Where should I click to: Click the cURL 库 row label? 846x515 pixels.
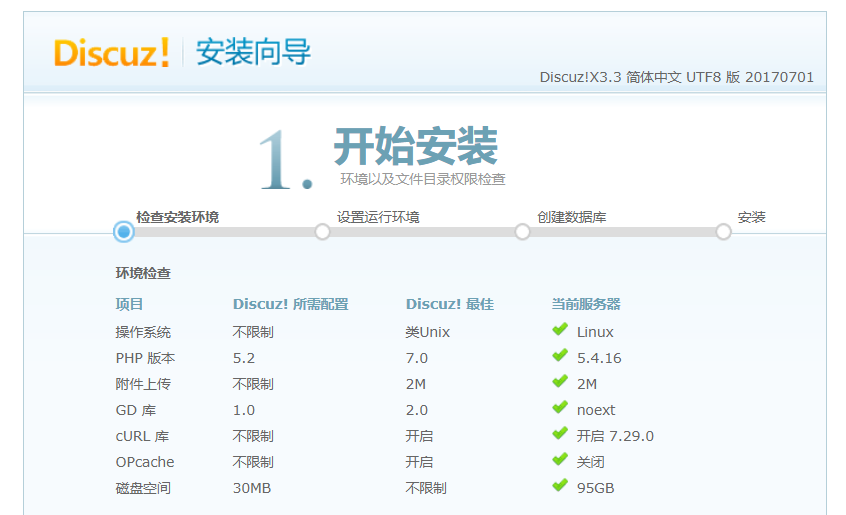point(142,436)
